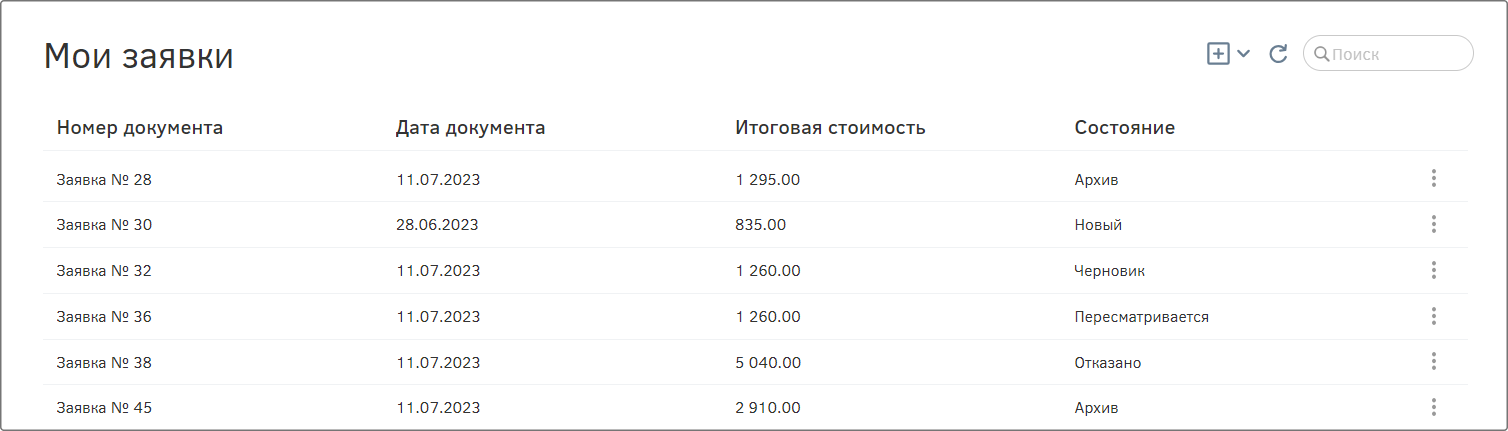Open the three-dot menu for Заявка № 30
1508x431 pixels.
click(x=1434, y=224)
